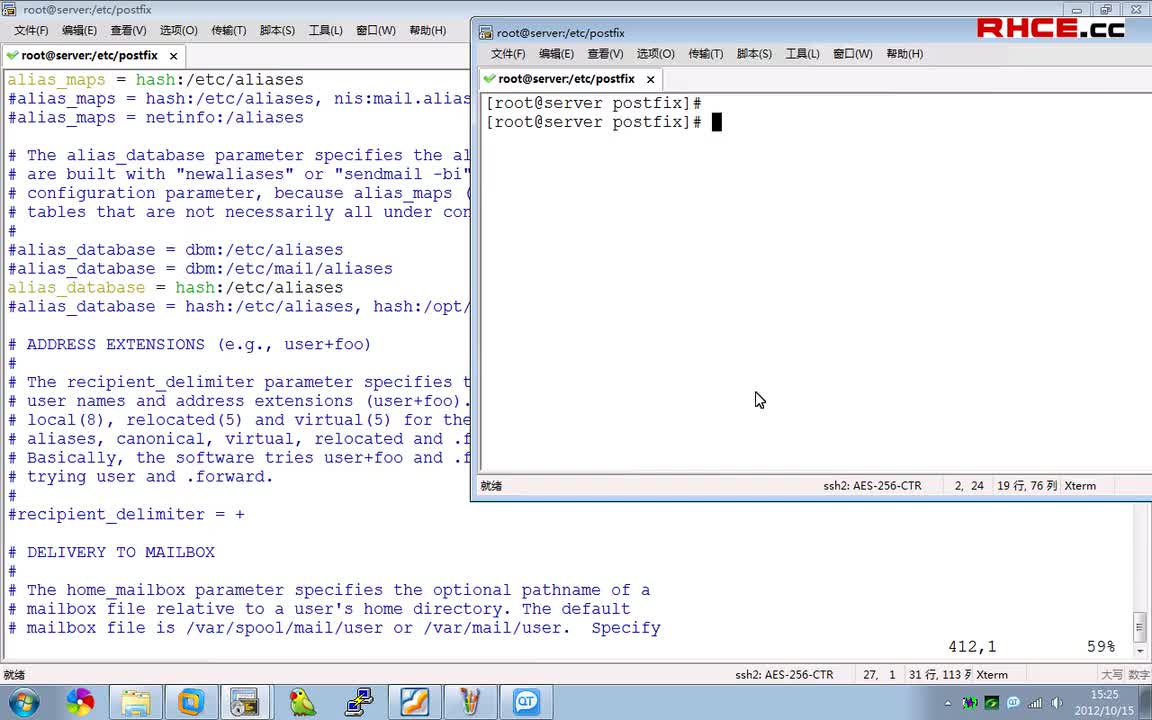This screenshot has height=720, width=1152.
Task: Open 选项(O) menu in the front window
Action: 655,54
